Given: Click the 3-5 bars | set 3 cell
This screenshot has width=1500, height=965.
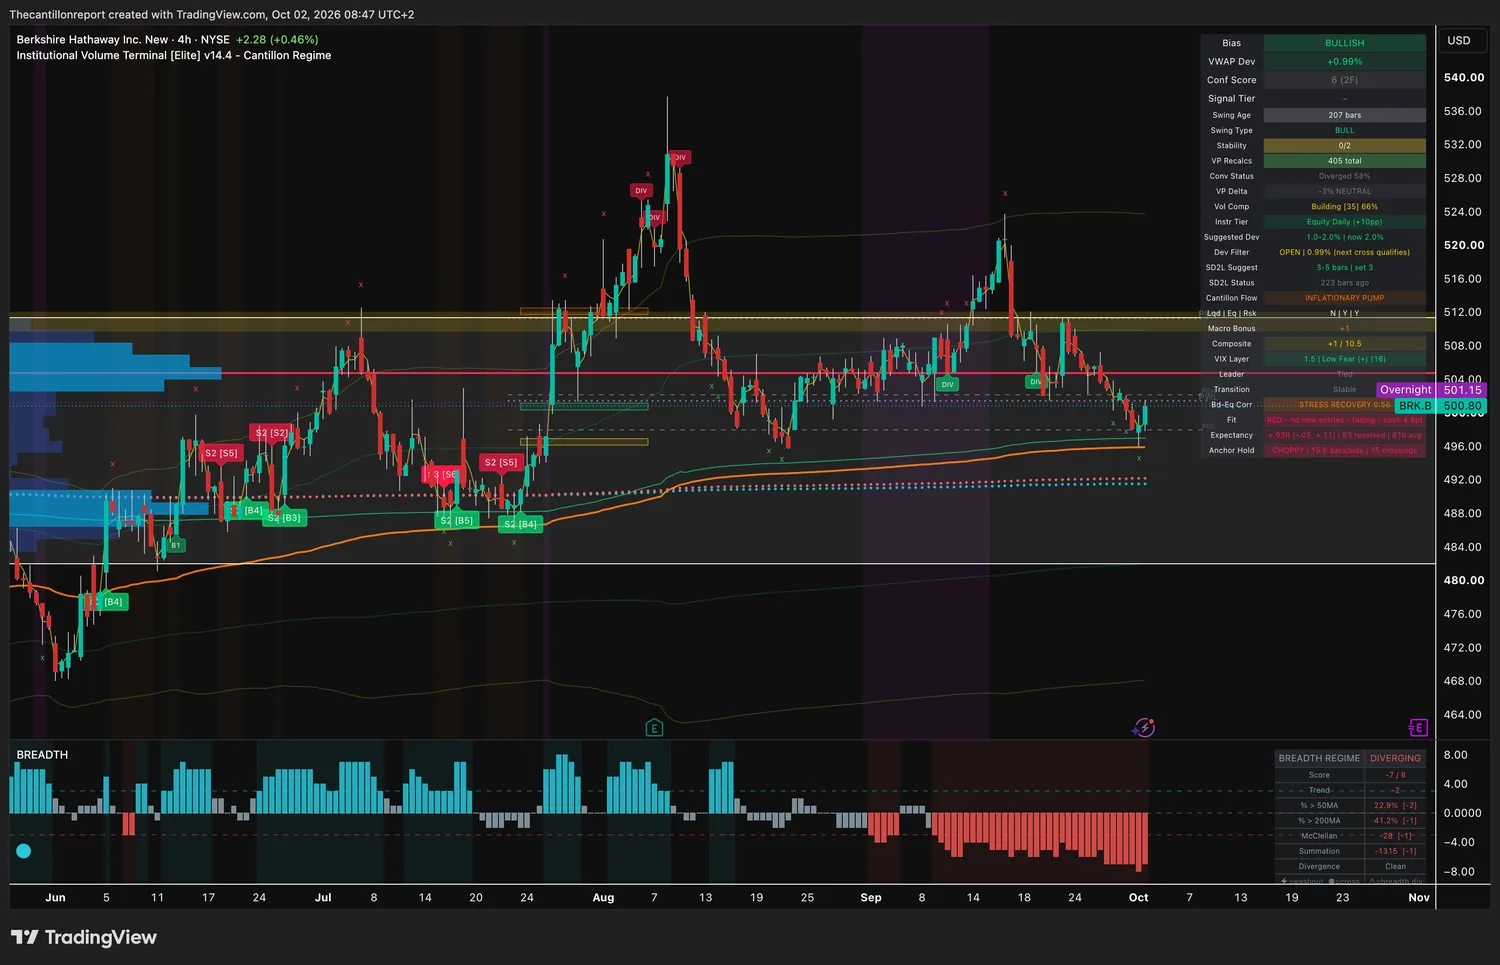Looking at the screenshot, I should [1344, 268].
